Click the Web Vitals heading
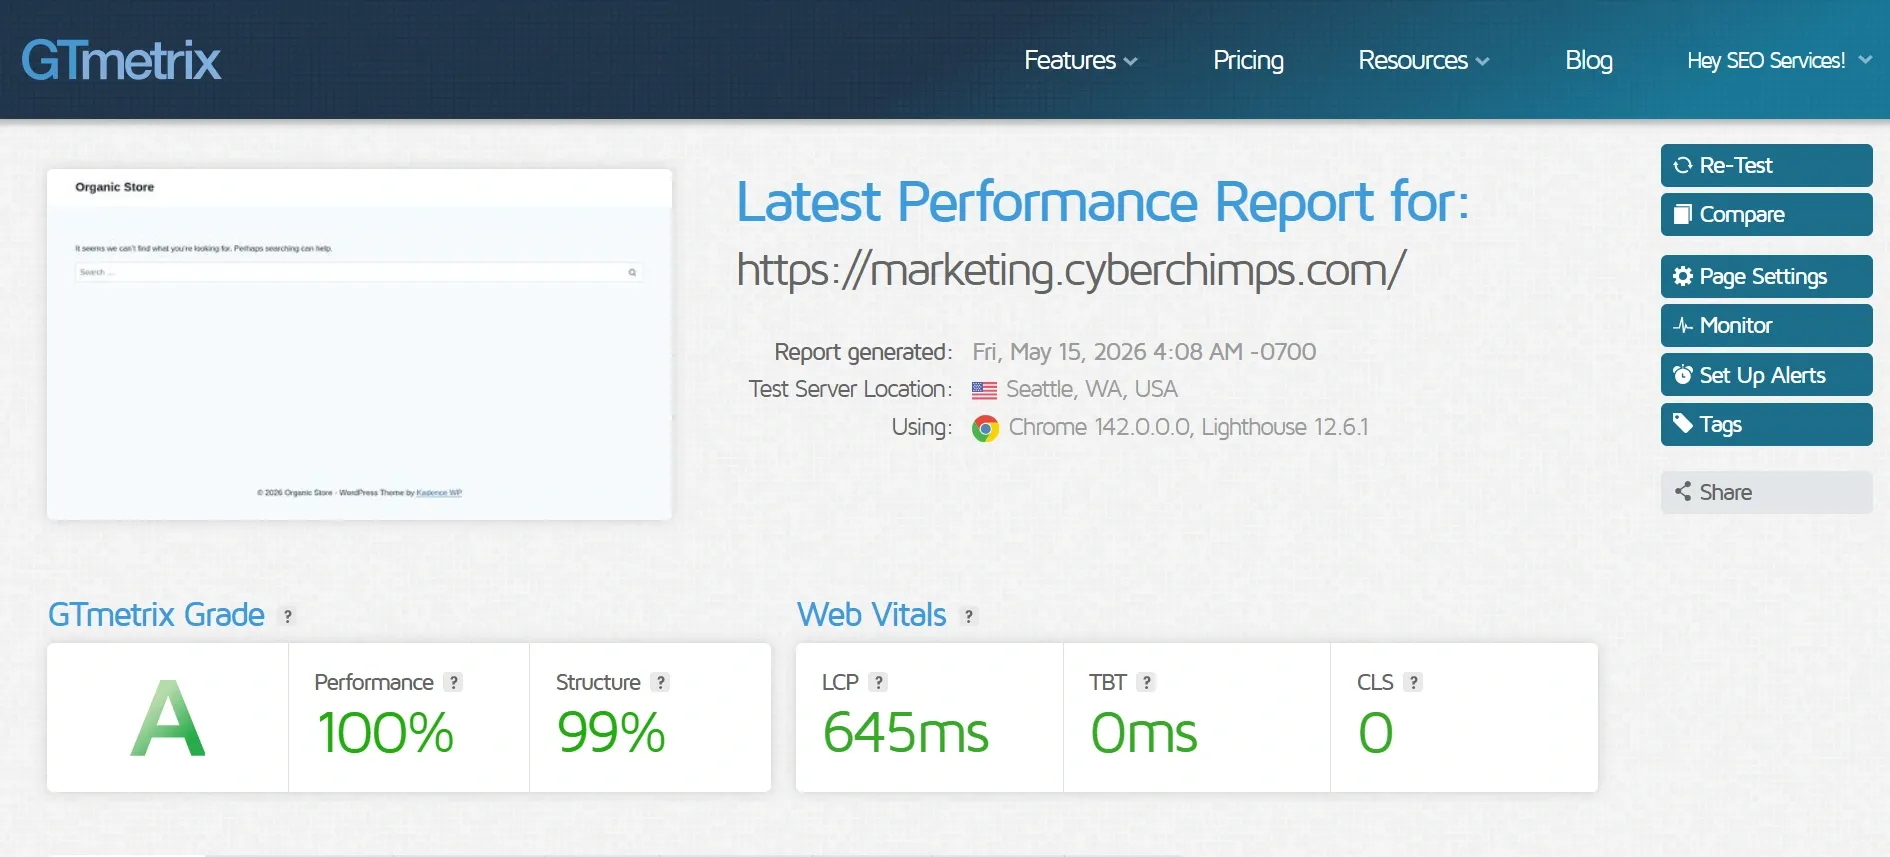This screenshot has height=857, width=1890. point(872,615)
